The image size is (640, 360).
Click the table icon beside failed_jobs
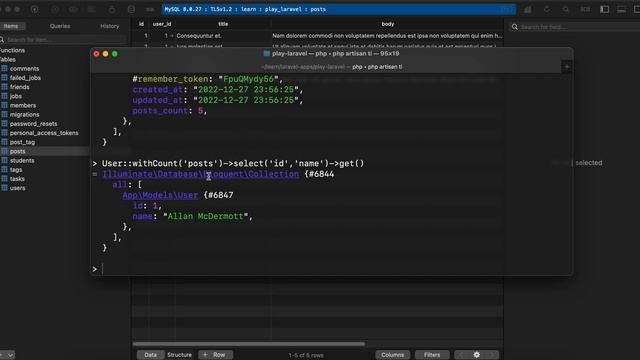point(4,78)
